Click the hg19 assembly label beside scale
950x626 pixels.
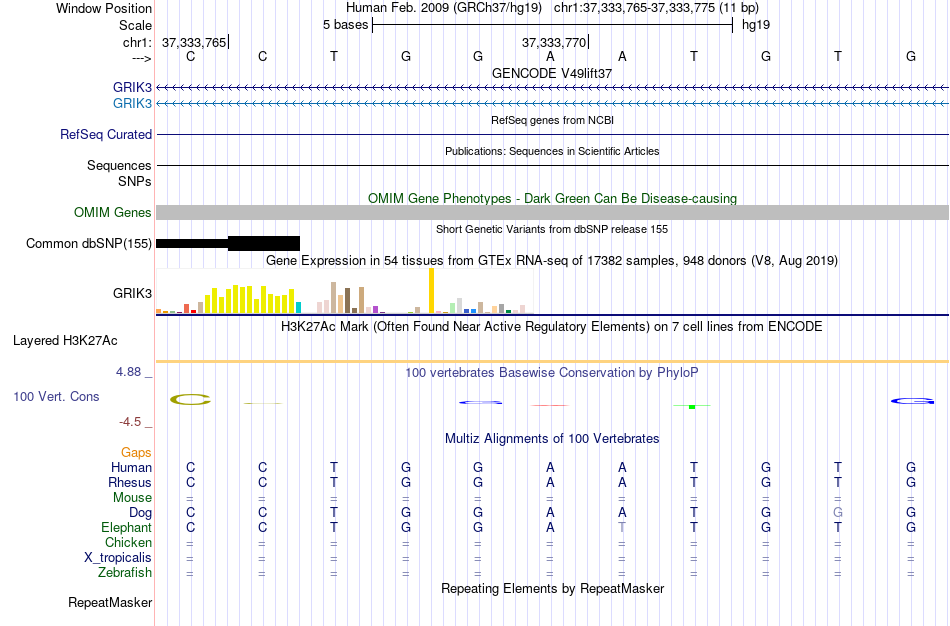(756, 25)
